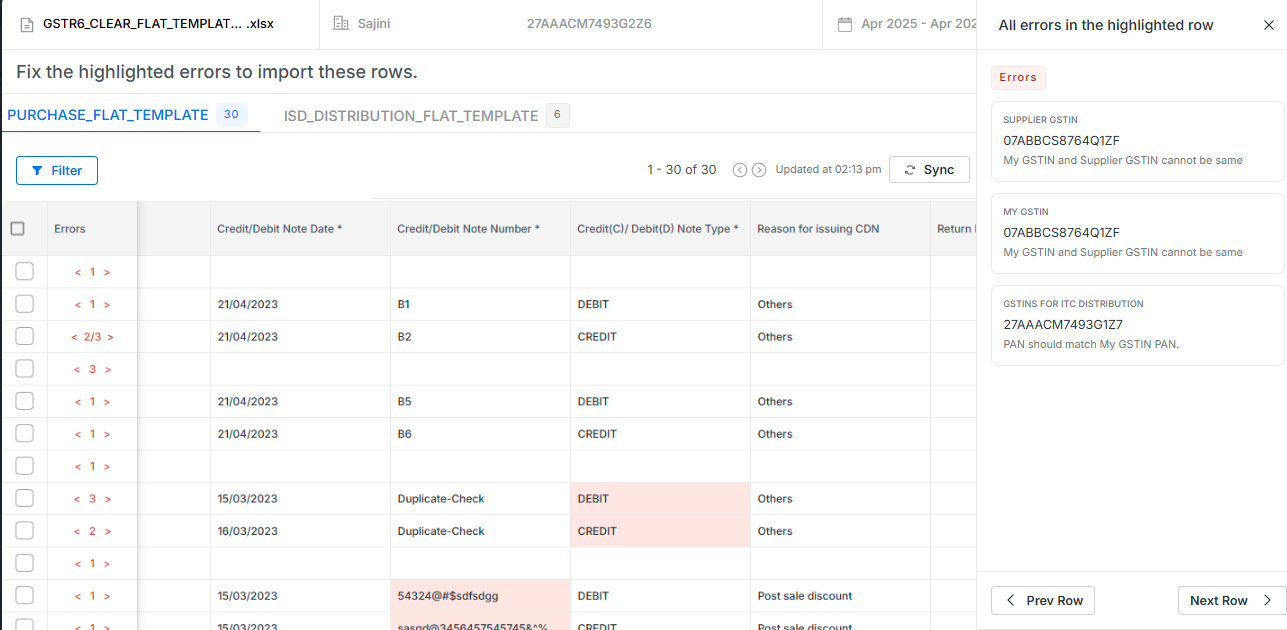
Task: Select checkbox for Duplicate-Check DEBIT row
Action: click(x=24, y=498)
